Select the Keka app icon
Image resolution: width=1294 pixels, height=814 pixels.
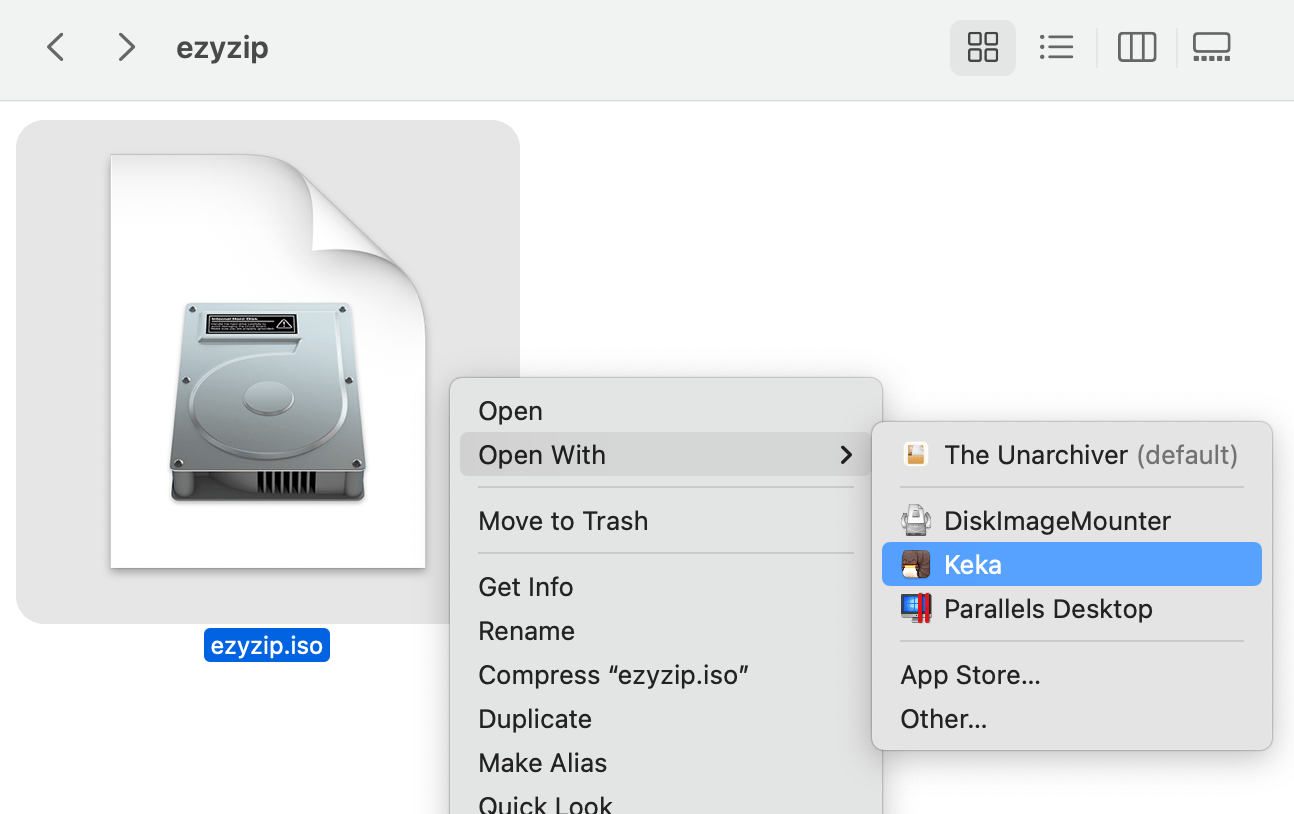pos(916,564)
